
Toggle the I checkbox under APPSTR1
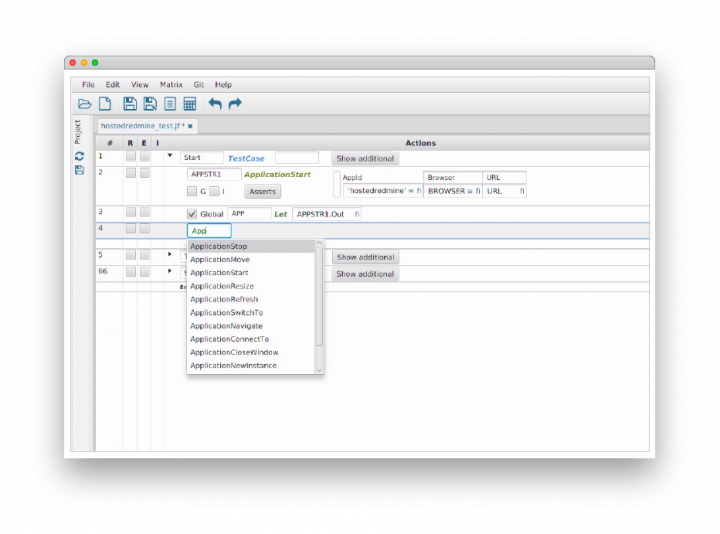pyautogui.click(x=214, y=191)
